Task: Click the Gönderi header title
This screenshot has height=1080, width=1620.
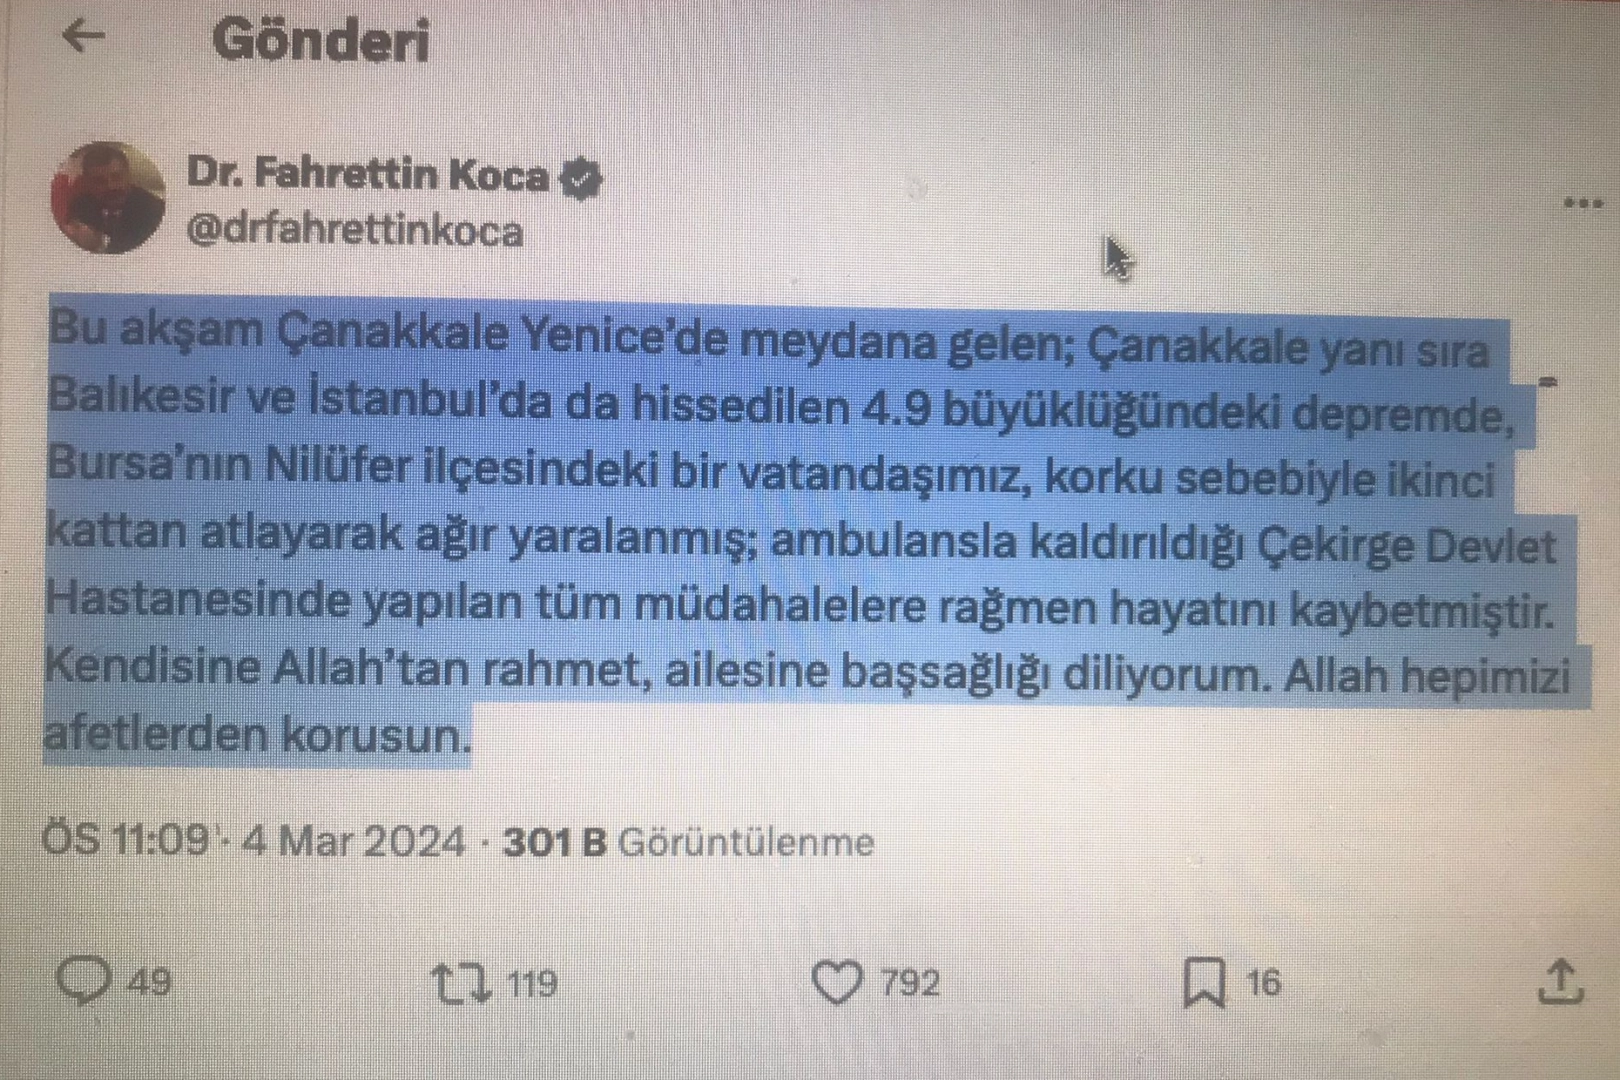Action: pyautogui.click(x=320, y=41)
